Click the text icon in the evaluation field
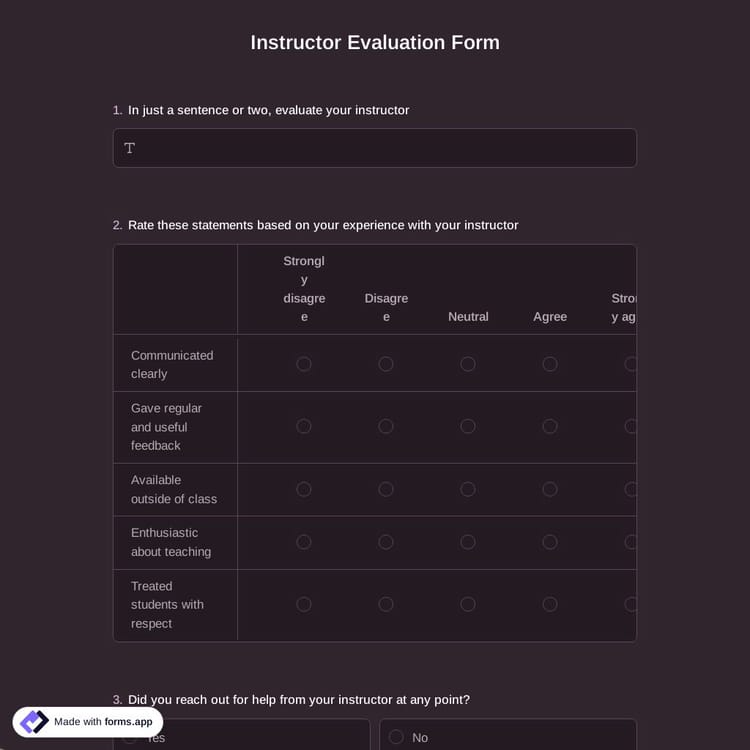The image size is (750, 750). (130, 148)
